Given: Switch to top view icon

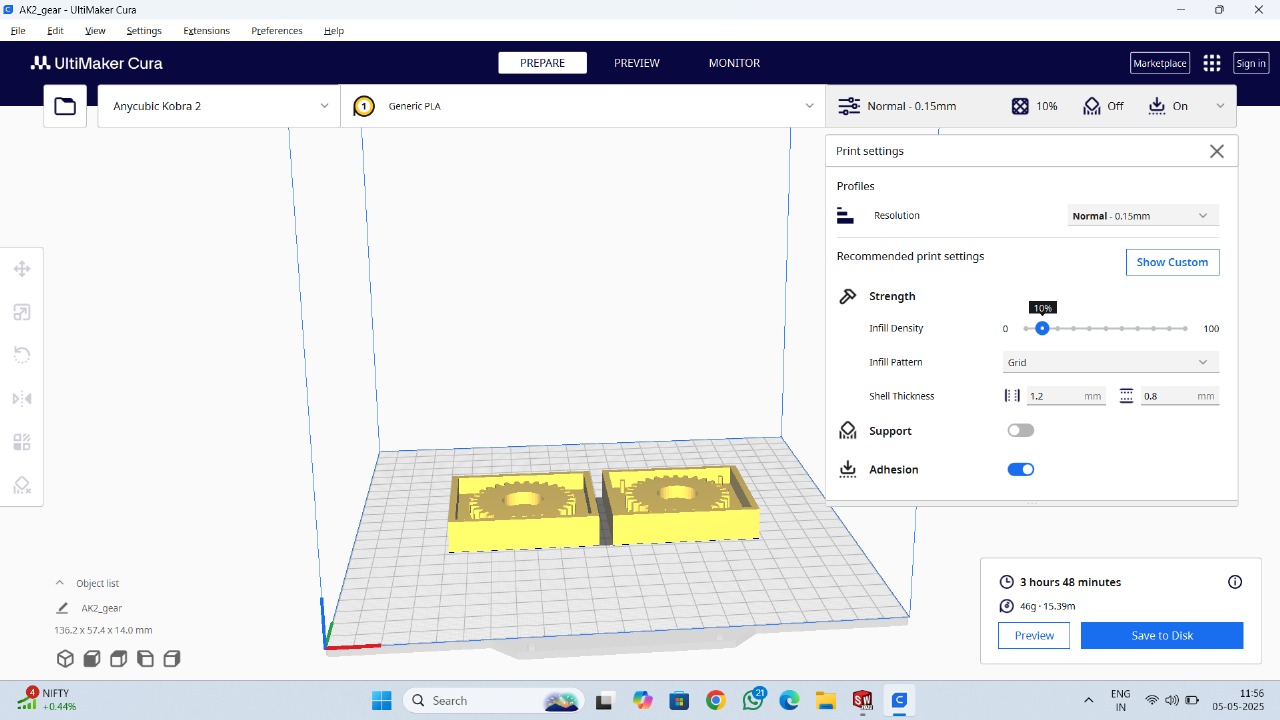Looking at the screenshot, I should click(x=118, y=659).
